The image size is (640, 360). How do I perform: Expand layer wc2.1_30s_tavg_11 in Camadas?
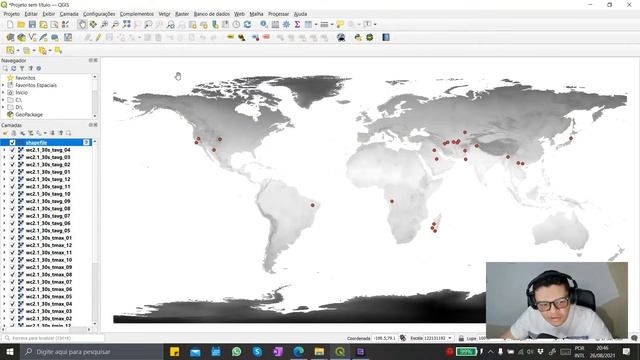tap(4, 187)
